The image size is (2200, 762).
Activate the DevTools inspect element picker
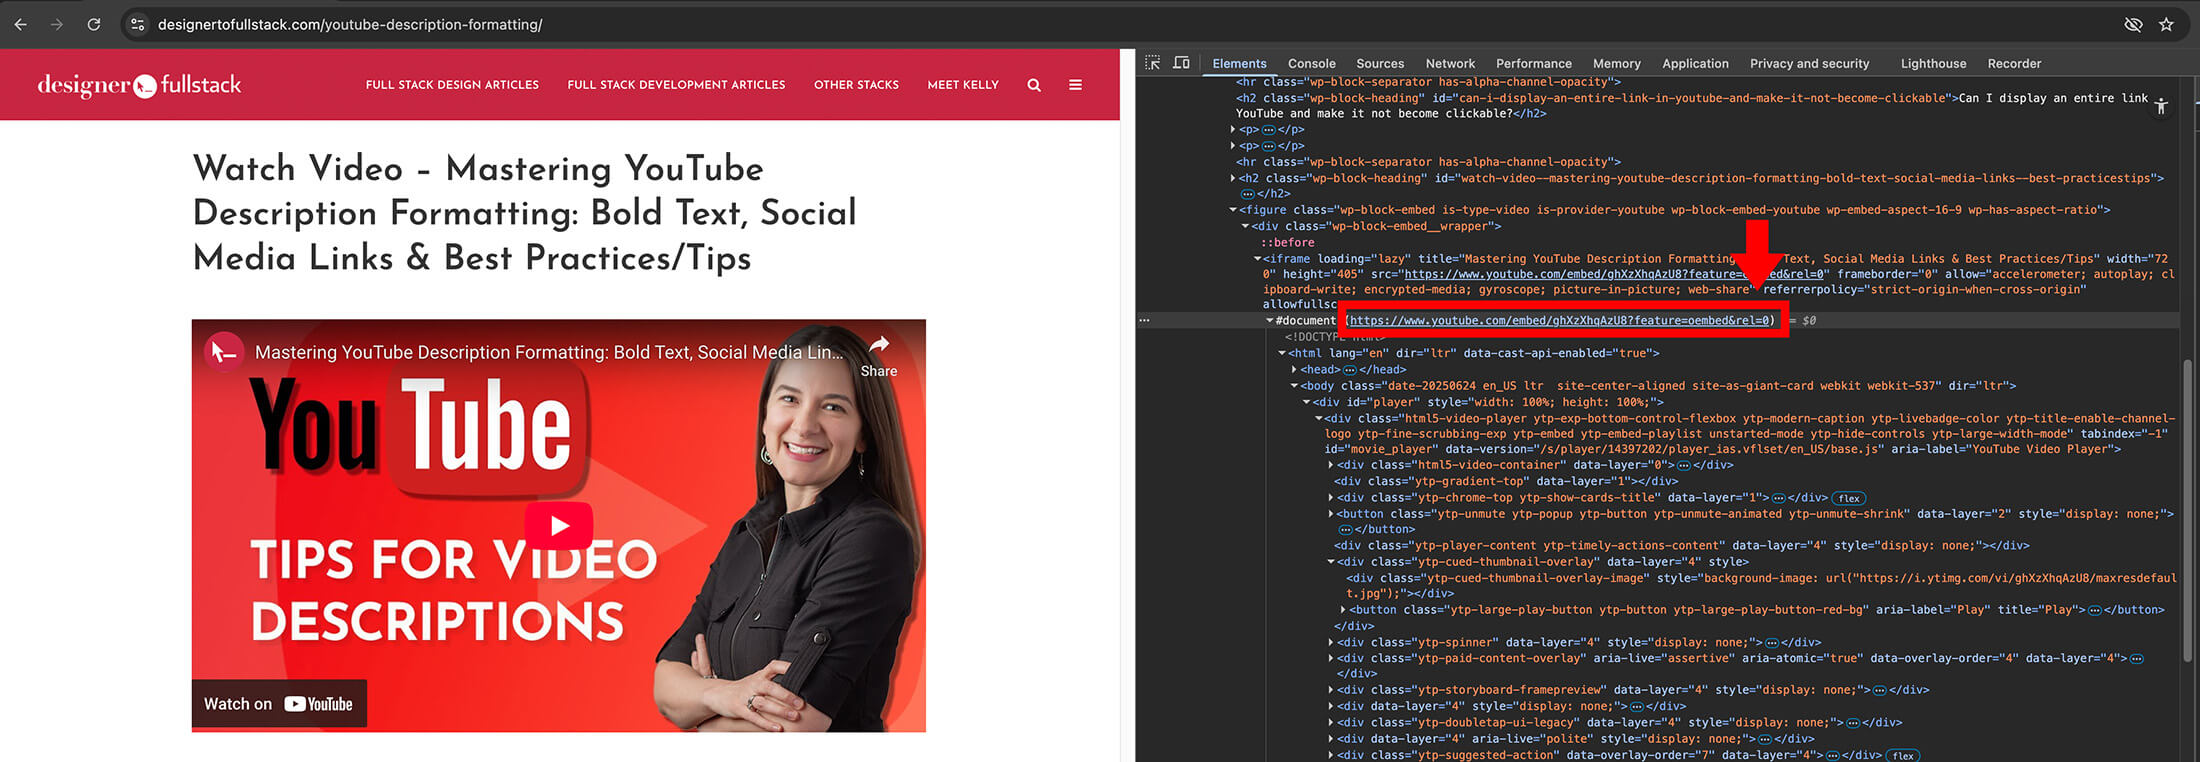[x=1152, y=63]
